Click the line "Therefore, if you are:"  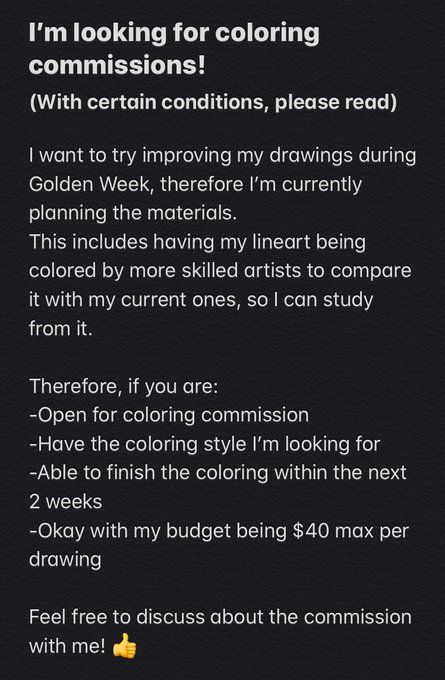pos(124,386)
